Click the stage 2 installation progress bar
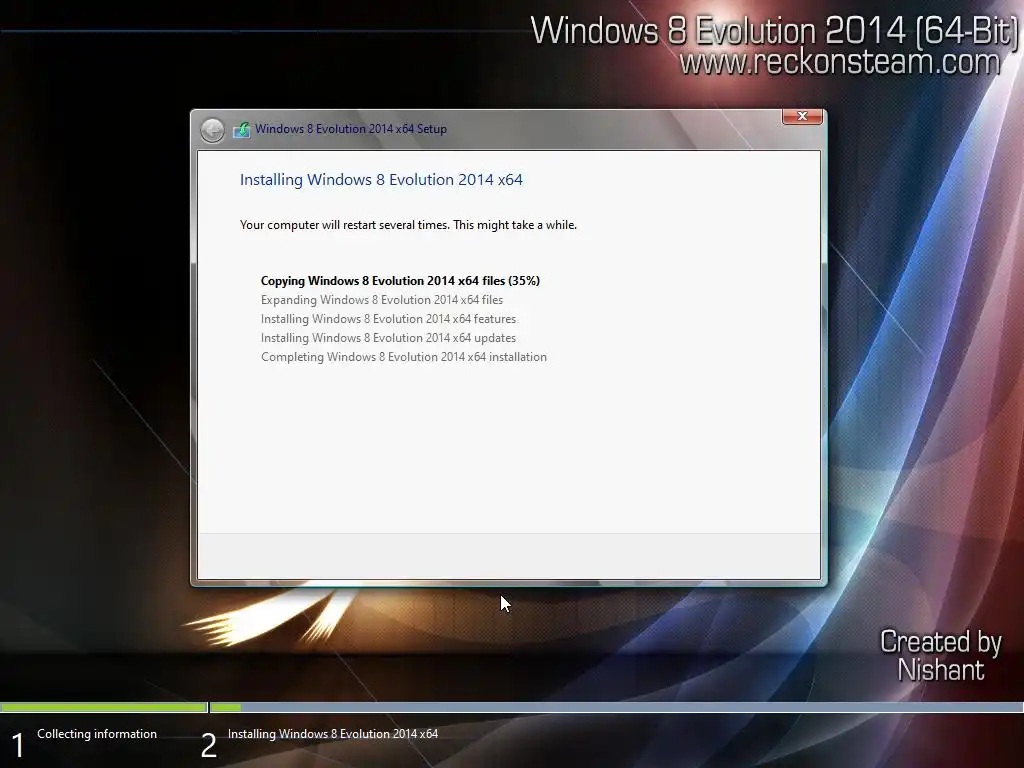Image resolution: width=1024 pixels, height=768 pixels. point(616,707)
